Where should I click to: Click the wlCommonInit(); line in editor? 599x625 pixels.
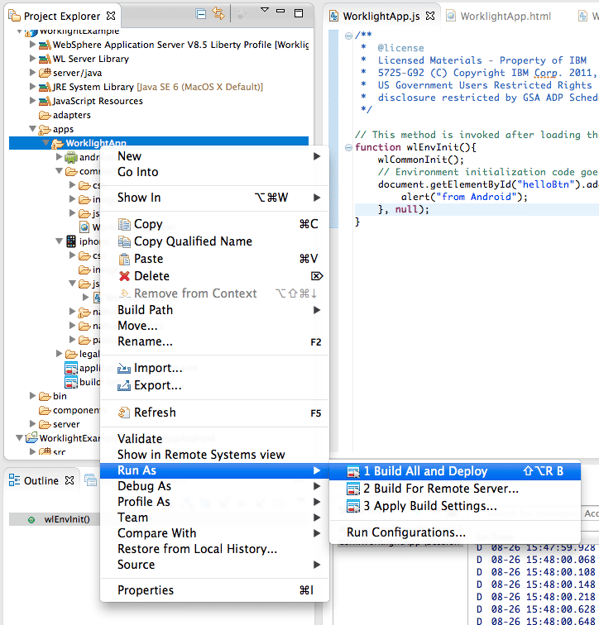pos(421,160)
